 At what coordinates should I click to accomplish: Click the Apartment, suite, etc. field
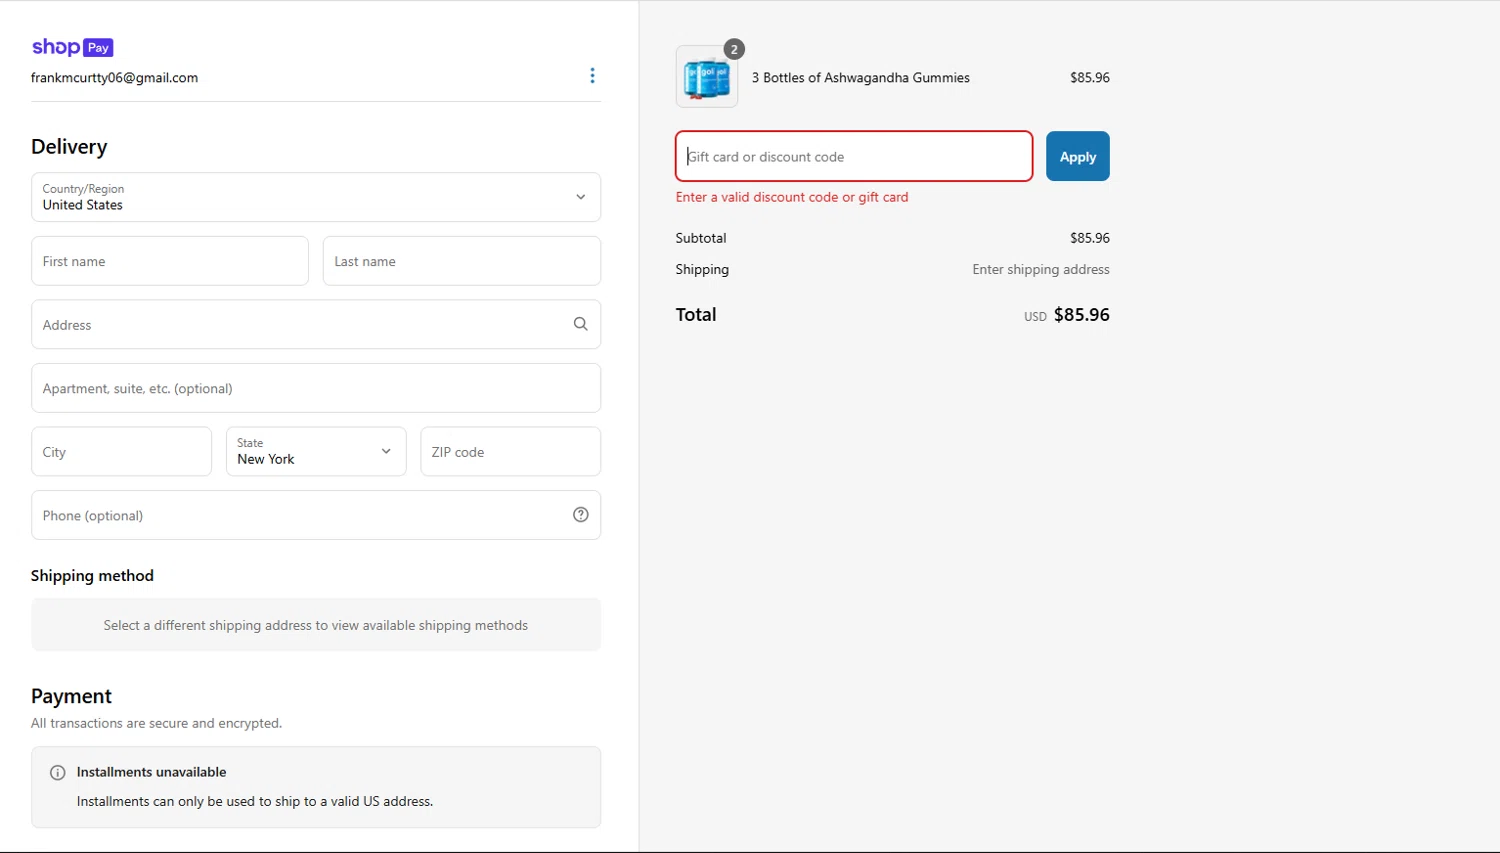pos(316,388)
